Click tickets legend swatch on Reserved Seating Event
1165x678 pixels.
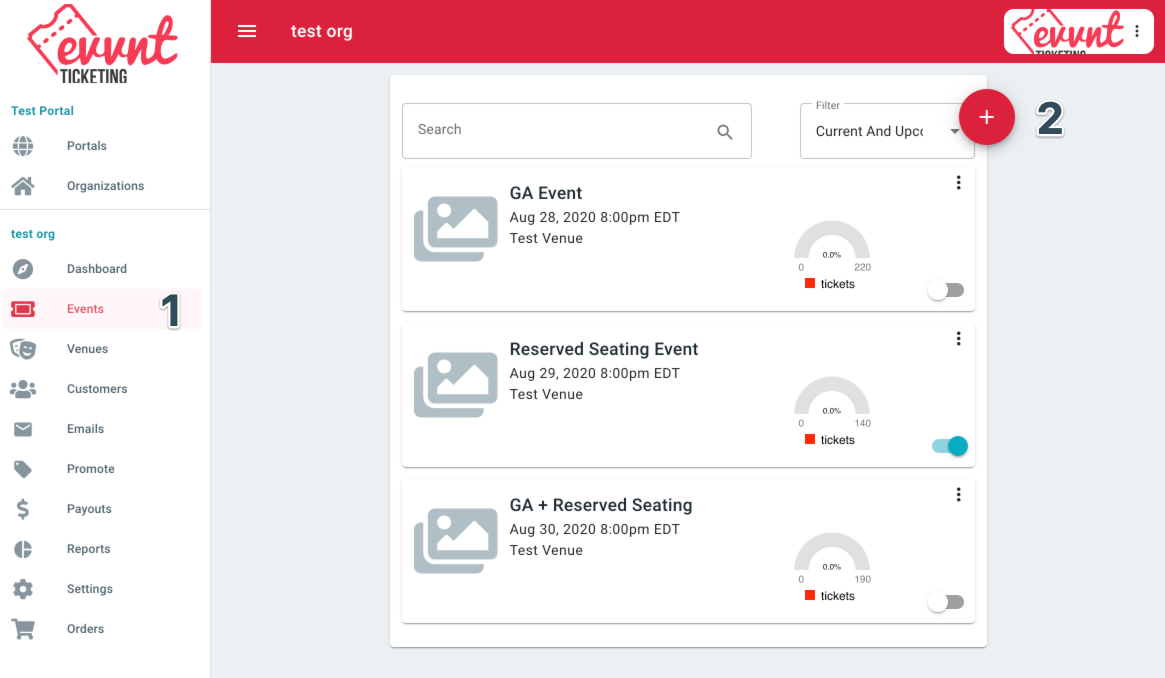pos(810,440)
